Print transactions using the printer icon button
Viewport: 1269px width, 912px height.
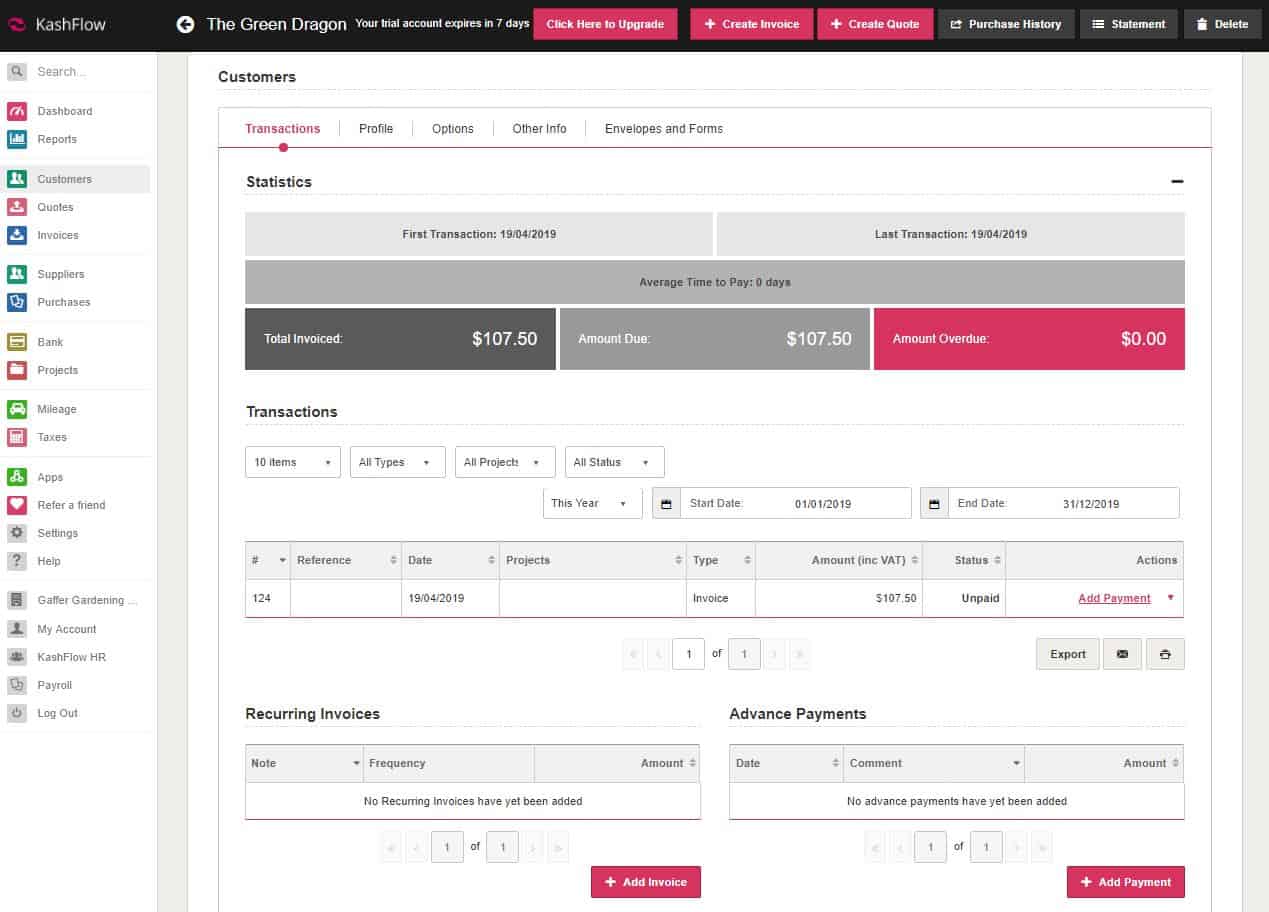click(x=1165, y=654)
